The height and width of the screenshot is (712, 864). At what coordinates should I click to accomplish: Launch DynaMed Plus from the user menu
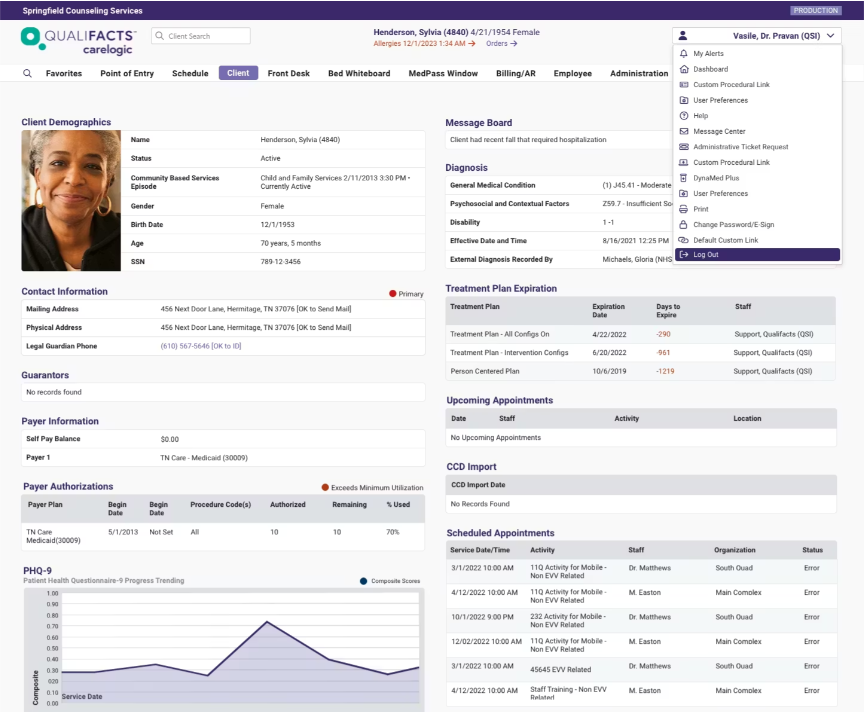pyautogui.click(x=683, y=178)
